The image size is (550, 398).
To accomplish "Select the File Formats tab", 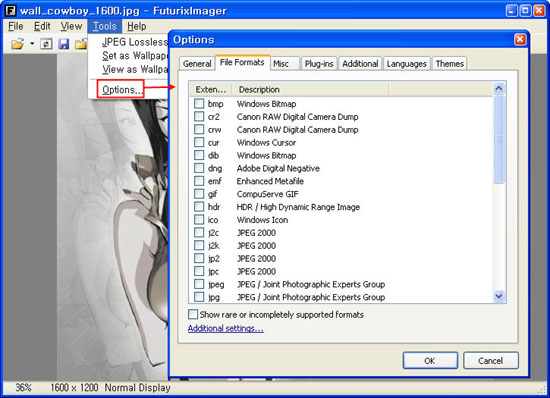I will coord(242,62).
